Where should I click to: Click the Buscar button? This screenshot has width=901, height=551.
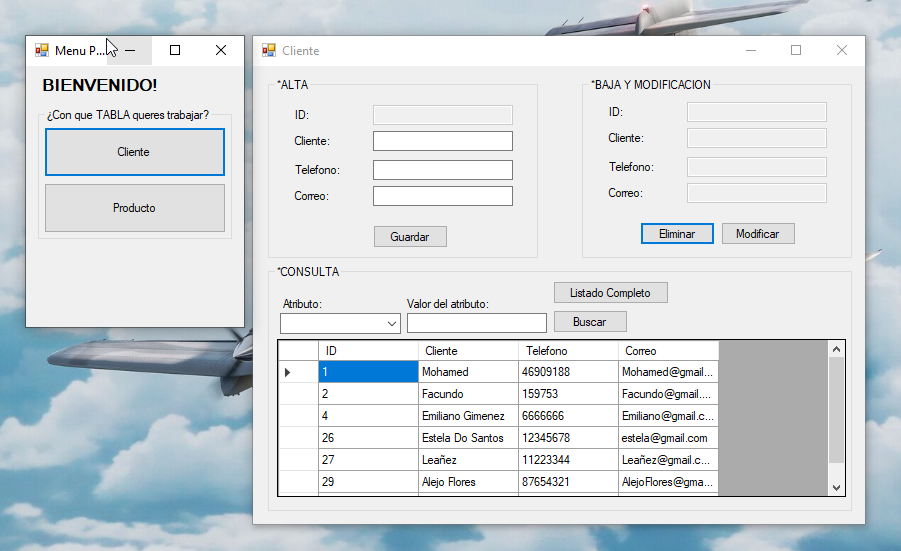590,322
